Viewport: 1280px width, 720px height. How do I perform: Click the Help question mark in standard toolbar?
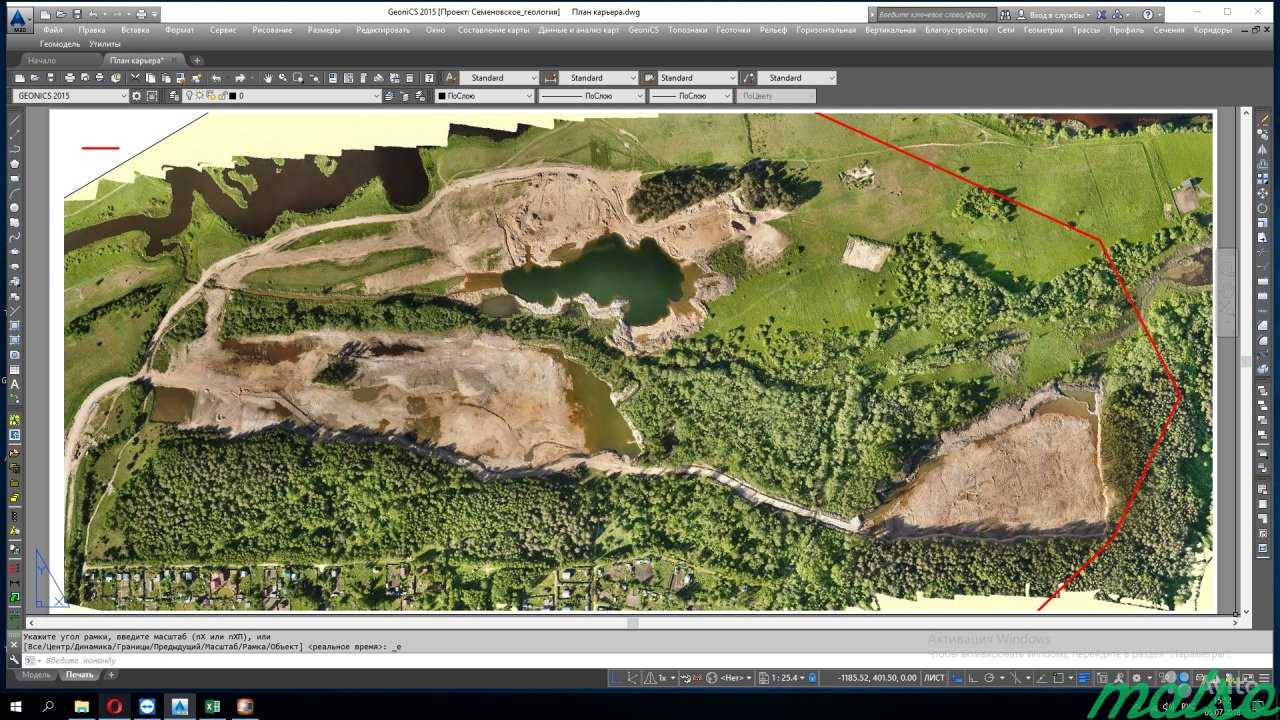tap(429, 77)
